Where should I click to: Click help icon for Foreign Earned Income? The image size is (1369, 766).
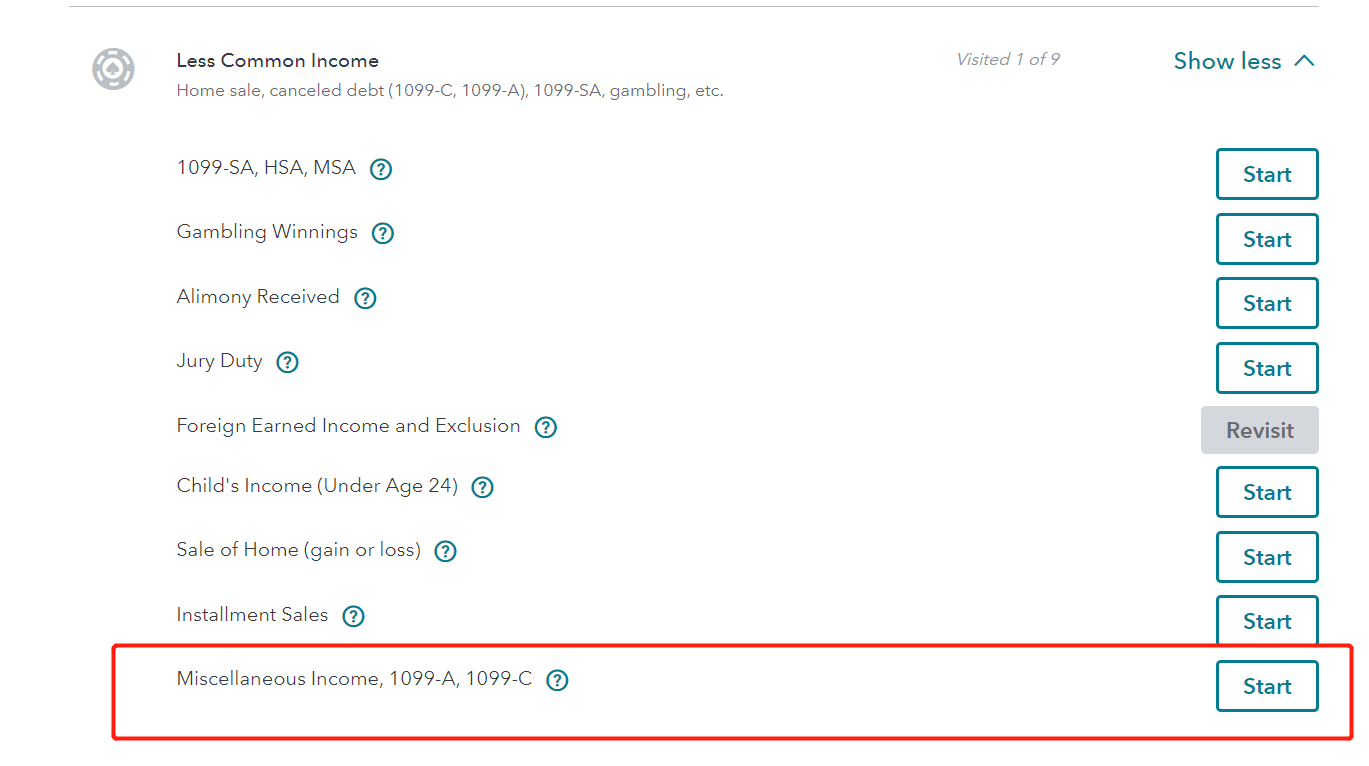pos(545,427)
